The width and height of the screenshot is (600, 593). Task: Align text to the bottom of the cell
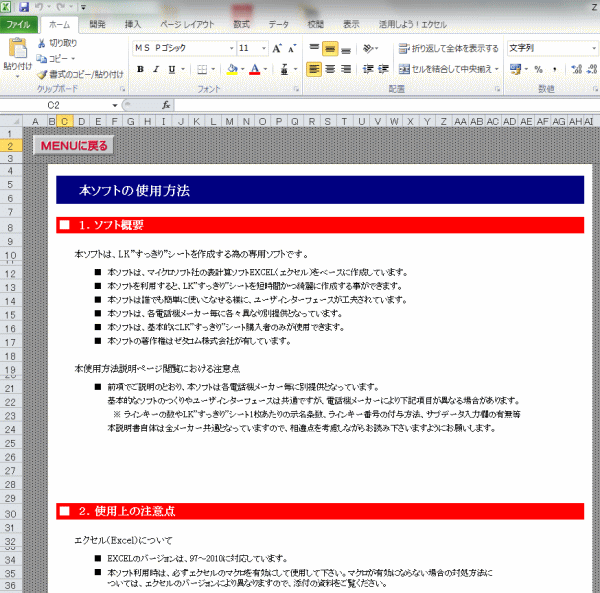point(346,49)
